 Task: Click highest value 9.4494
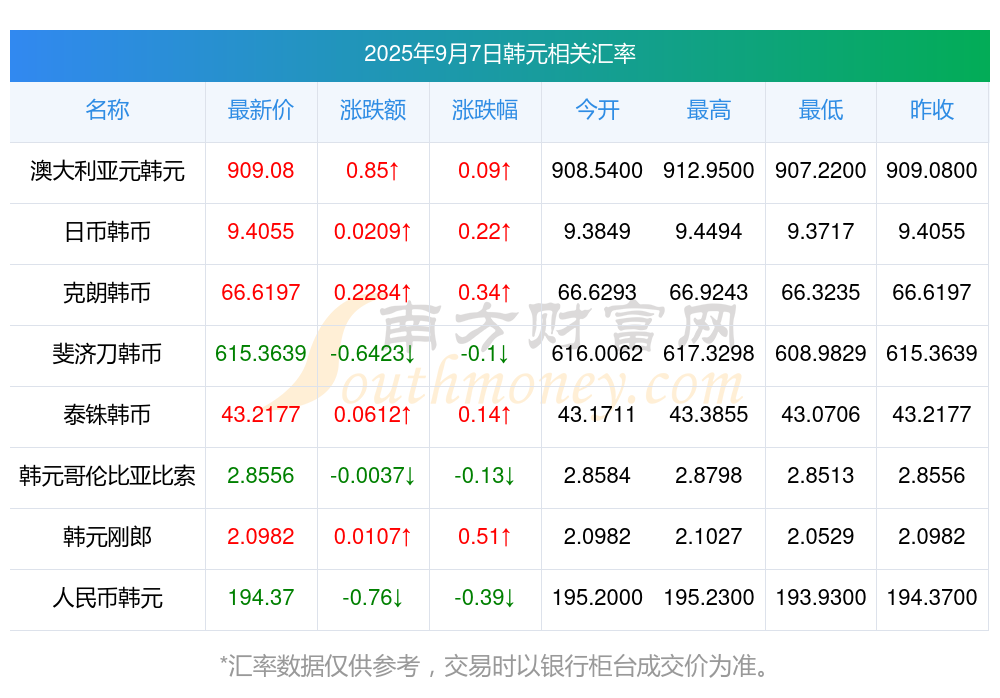pyautogui.click(x=709, y=232)
